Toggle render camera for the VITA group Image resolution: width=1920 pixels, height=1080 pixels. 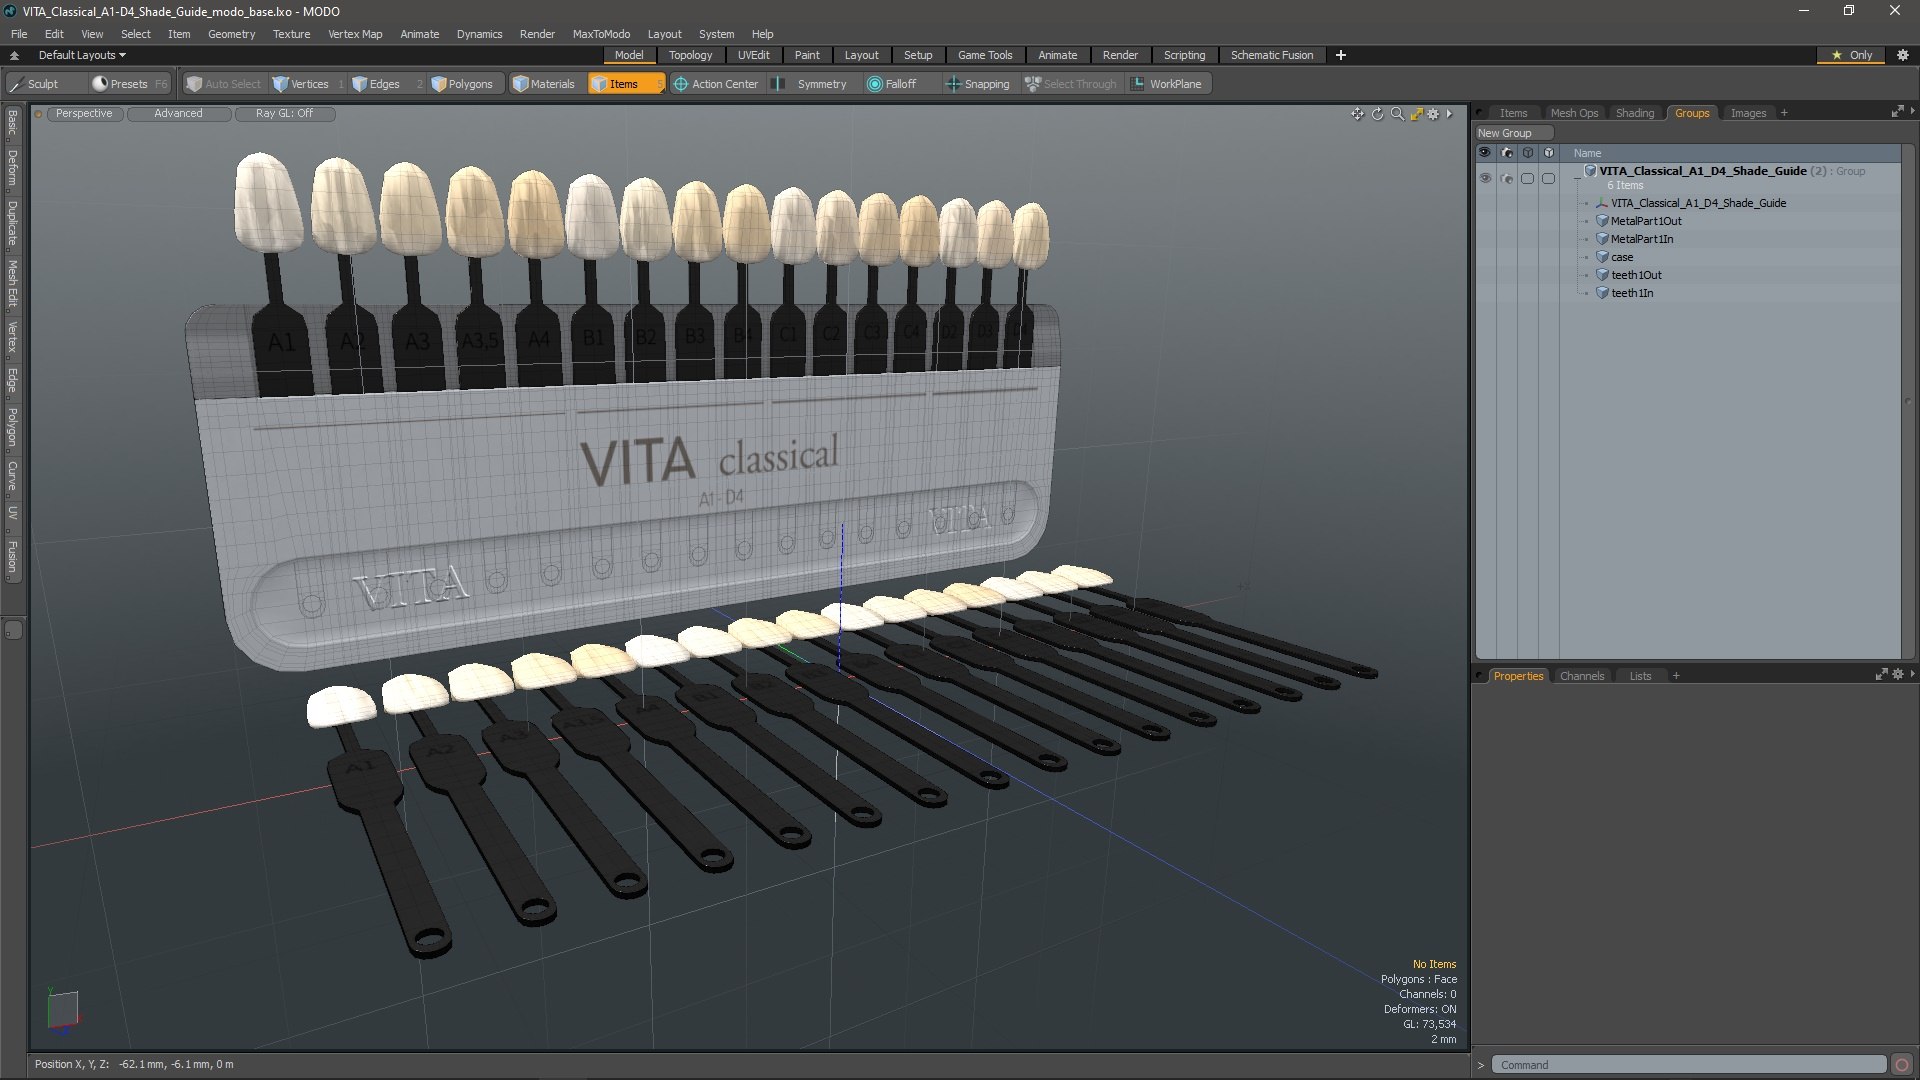(1507, 178)
